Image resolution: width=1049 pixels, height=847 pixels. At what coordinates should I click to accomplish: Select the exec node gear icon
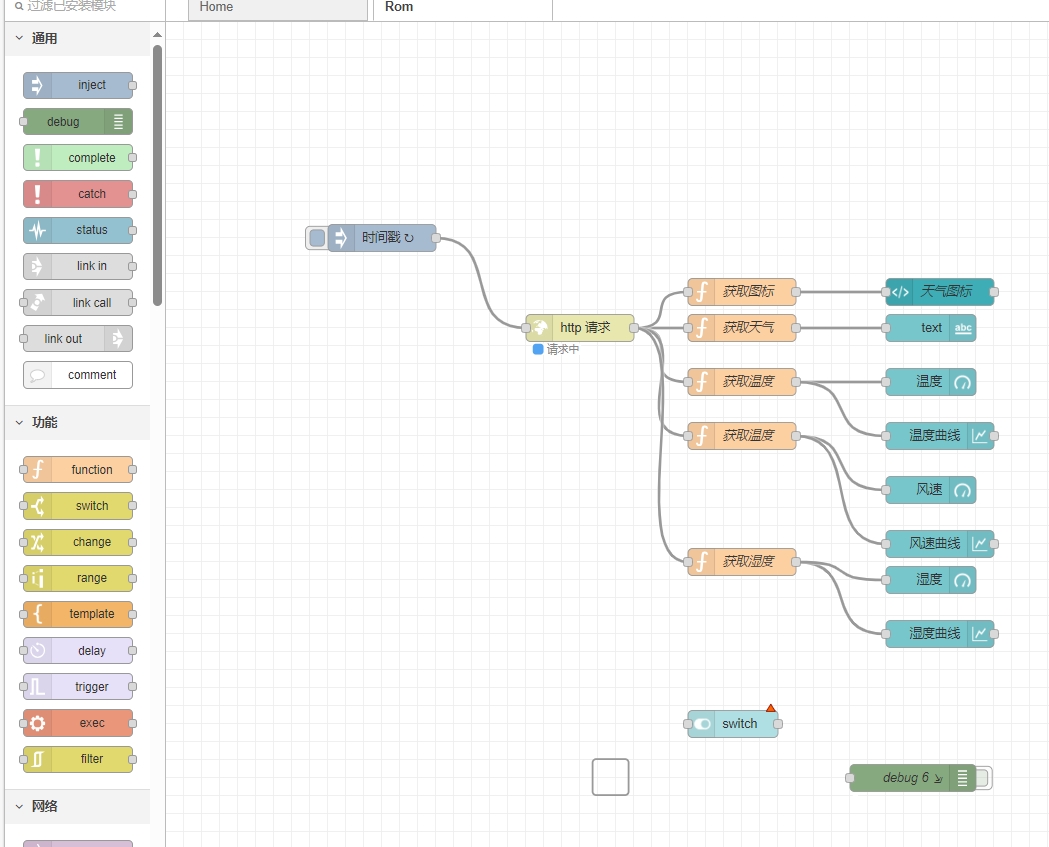[37, 723]
